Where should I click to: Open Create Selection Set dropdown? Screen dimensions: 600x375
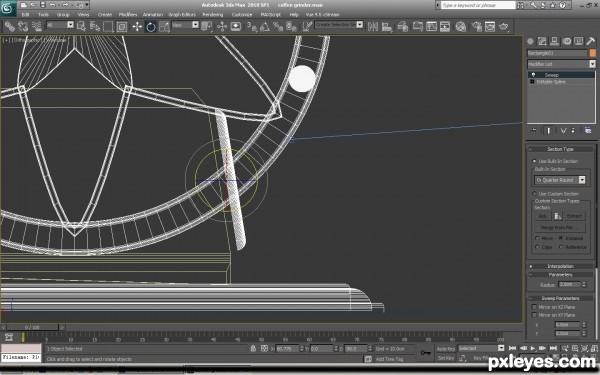pos(359,25)
